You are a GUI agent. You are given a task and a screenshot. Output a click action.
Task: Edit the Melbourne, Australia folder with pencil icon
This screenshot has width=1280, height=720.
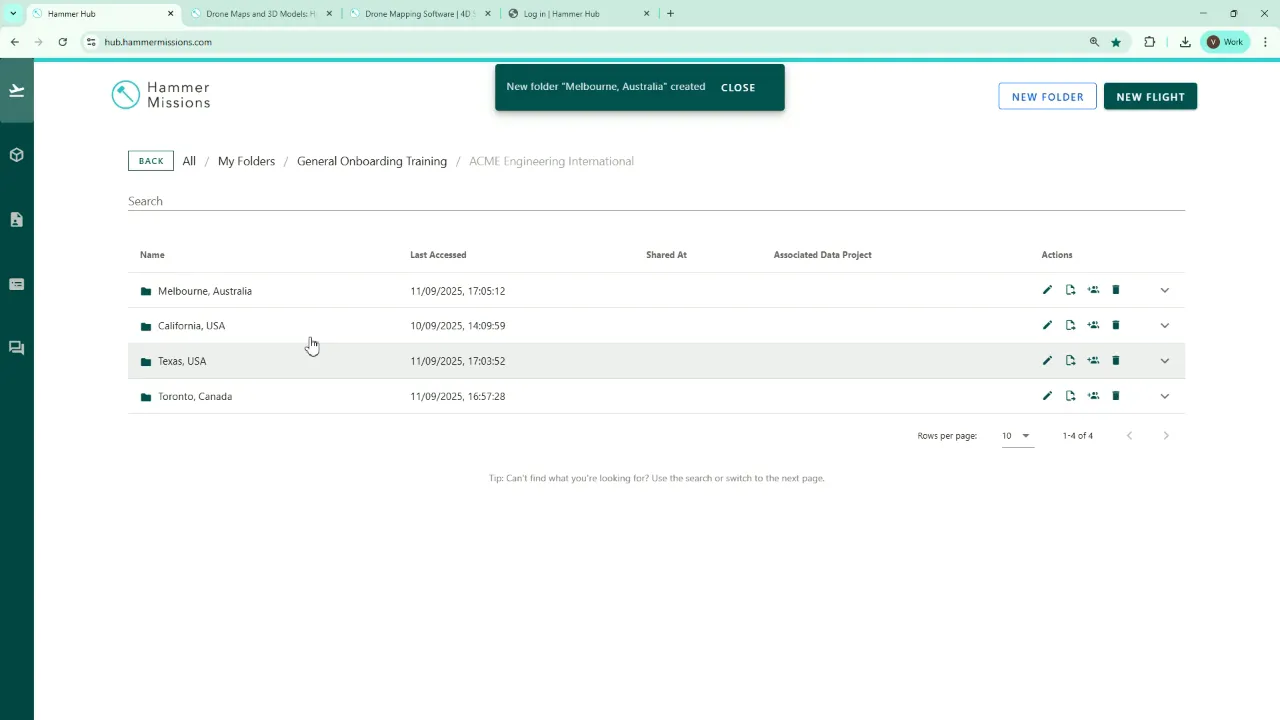1046,290
